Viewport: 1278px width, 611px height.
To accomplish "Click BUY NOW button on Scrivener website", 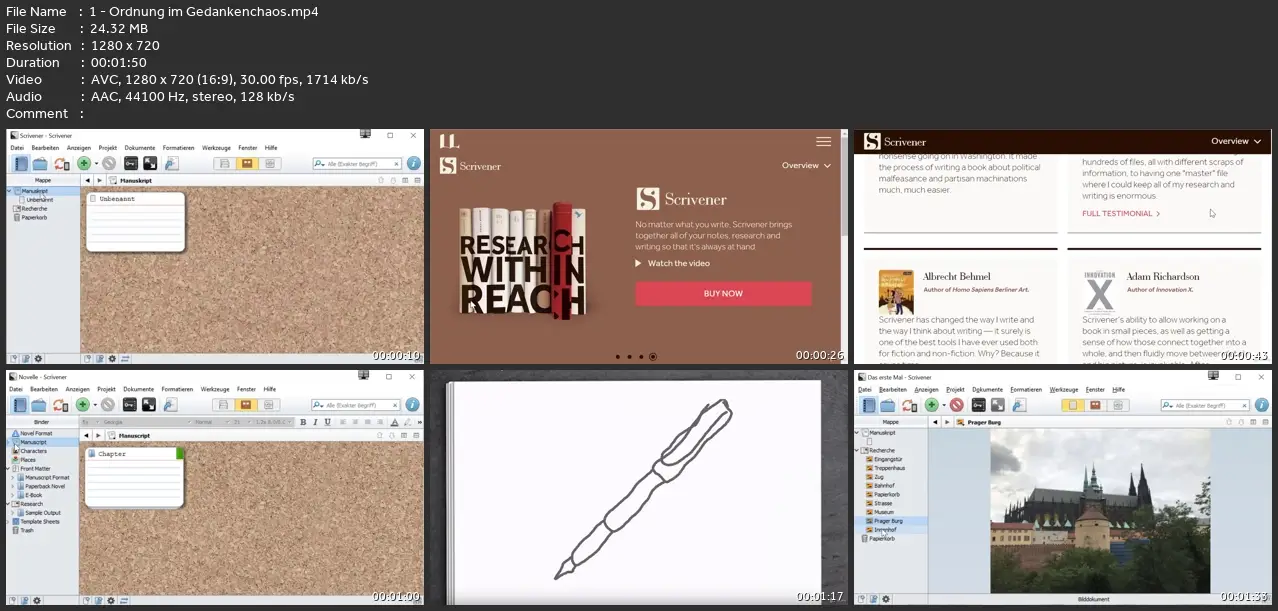I will point(723,294).
